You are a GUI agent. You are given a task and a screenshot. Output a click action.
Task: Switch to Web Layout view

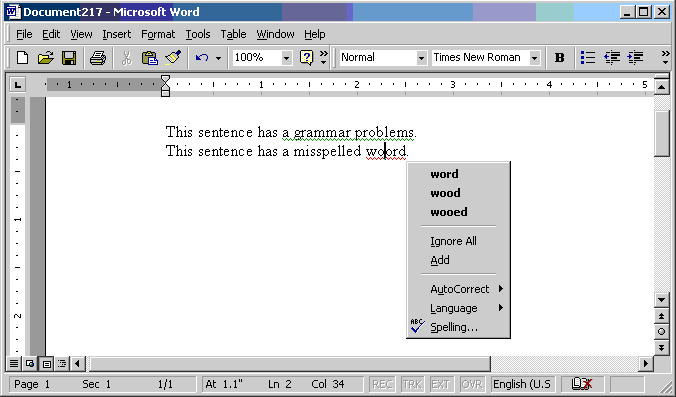pos(30,364)
